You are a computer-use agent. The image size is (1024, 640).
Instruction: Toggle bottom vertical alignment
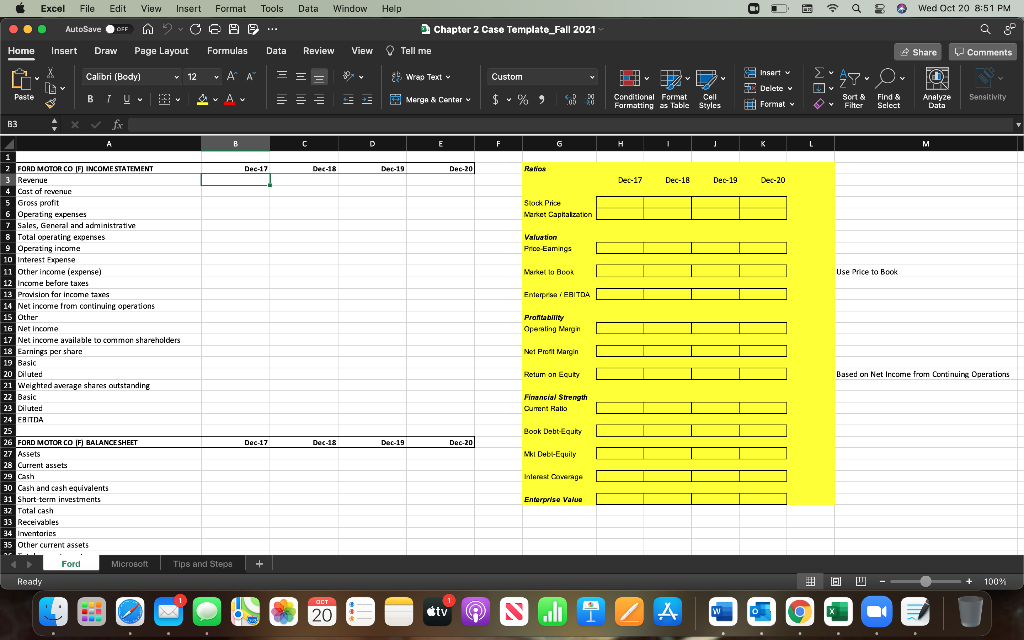[x=319, y=76]
